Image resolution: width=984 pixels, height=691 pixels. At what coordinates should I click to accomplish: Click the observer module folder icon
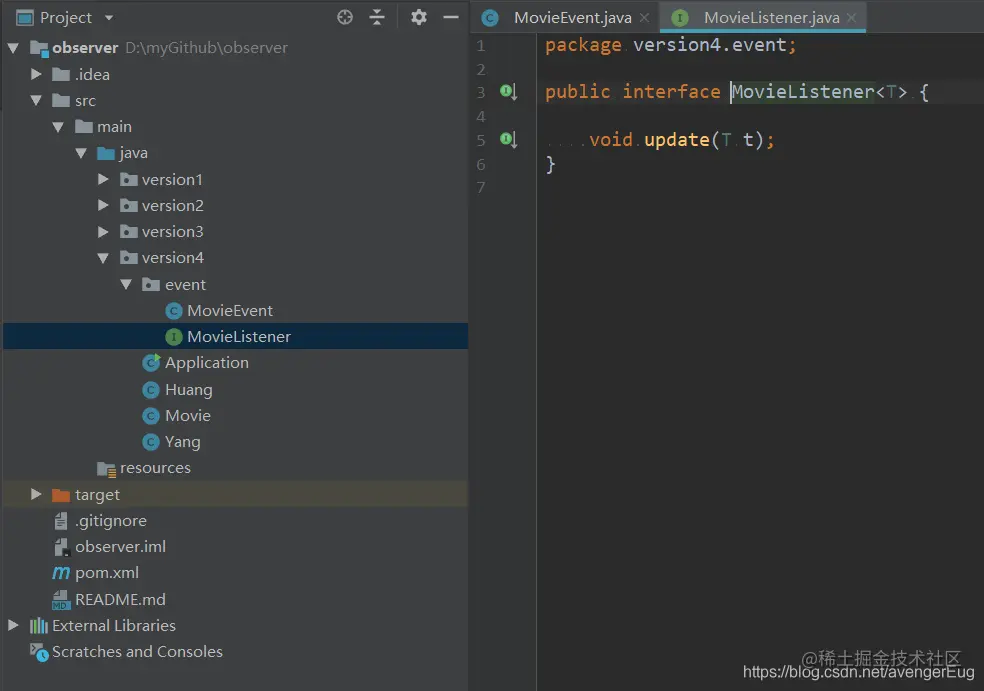coord(39,48)
